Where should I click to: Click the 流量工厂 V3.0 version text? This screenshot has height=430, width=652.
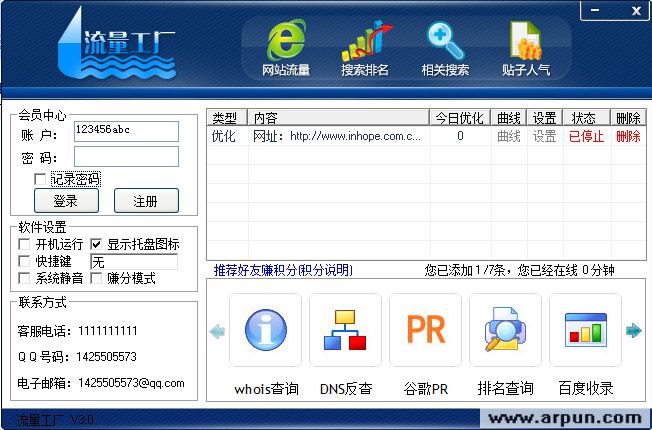(55, 420)
